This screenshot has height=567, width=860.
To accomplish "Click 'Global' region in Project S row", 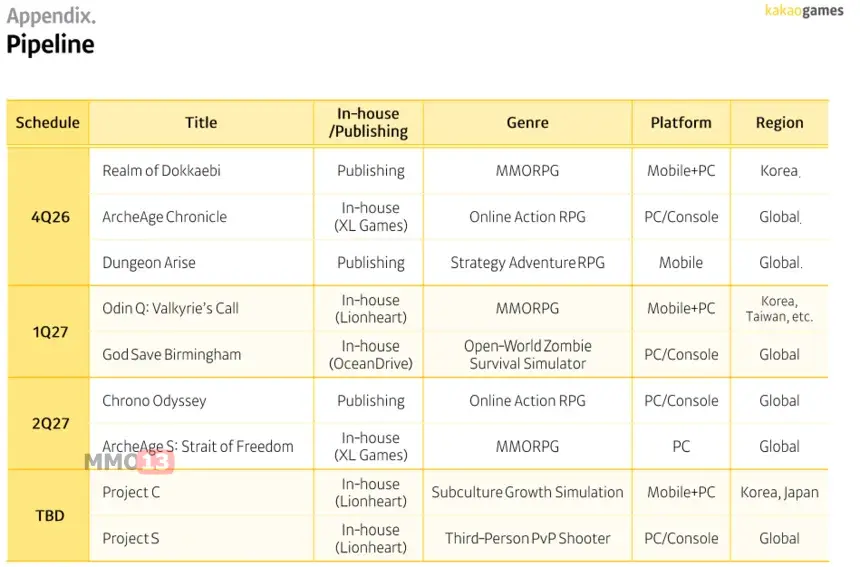I will 779,538.
